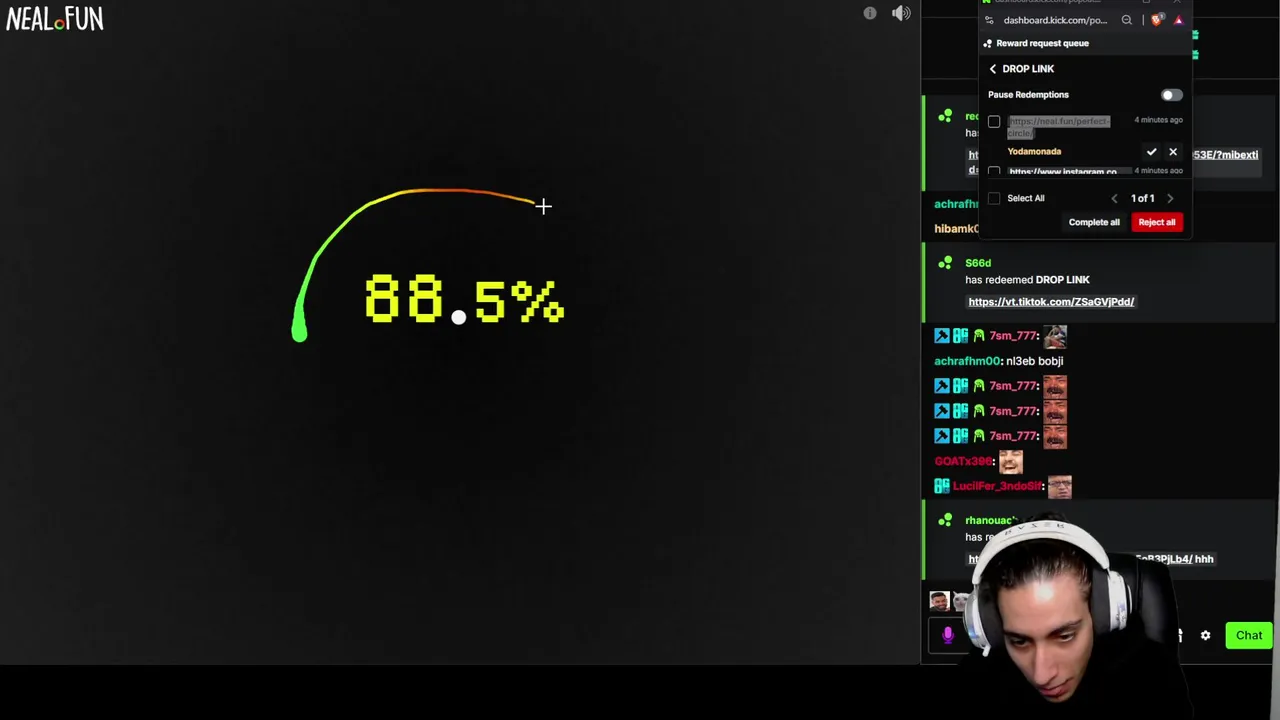Open the Brave Shields lion icon
The height and width of the screenshot is (720, 1280).
(1157, 20)
